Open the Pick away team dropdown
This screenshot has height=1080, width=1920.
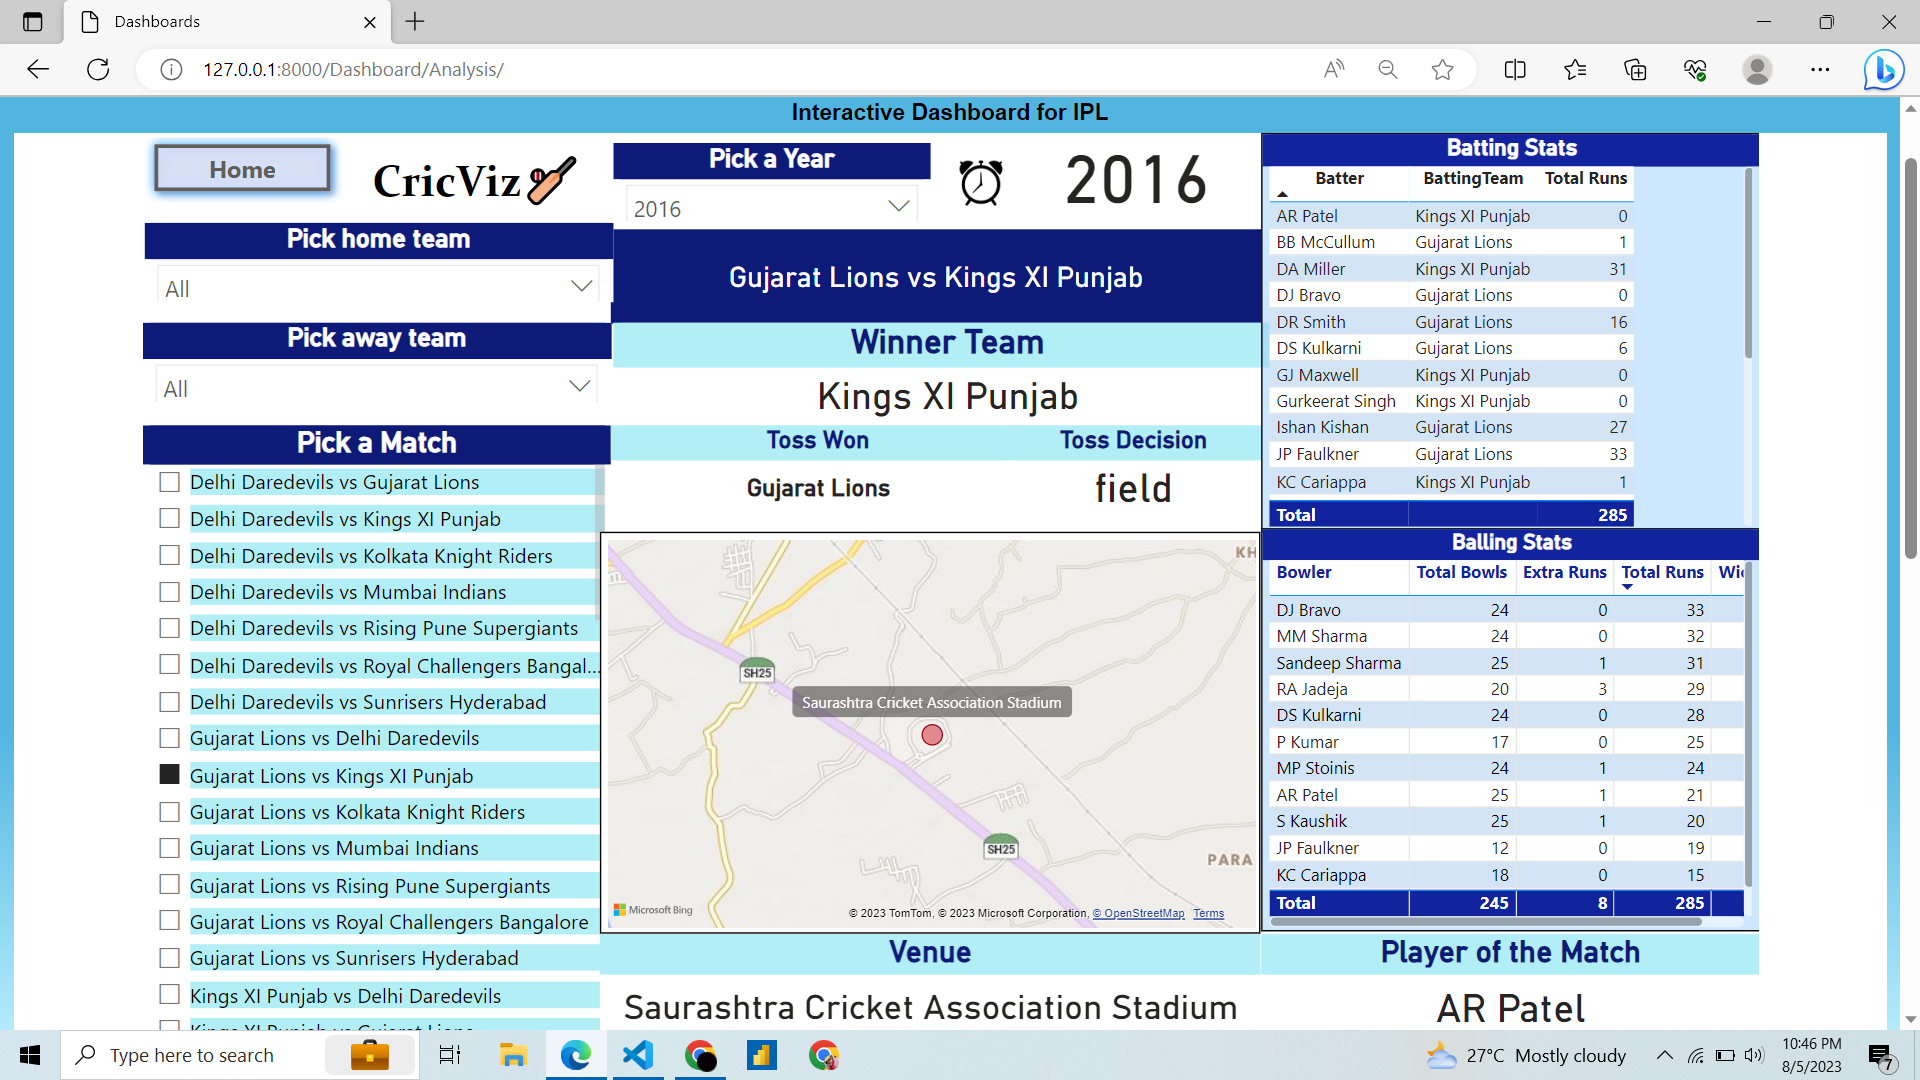(579, 387)
